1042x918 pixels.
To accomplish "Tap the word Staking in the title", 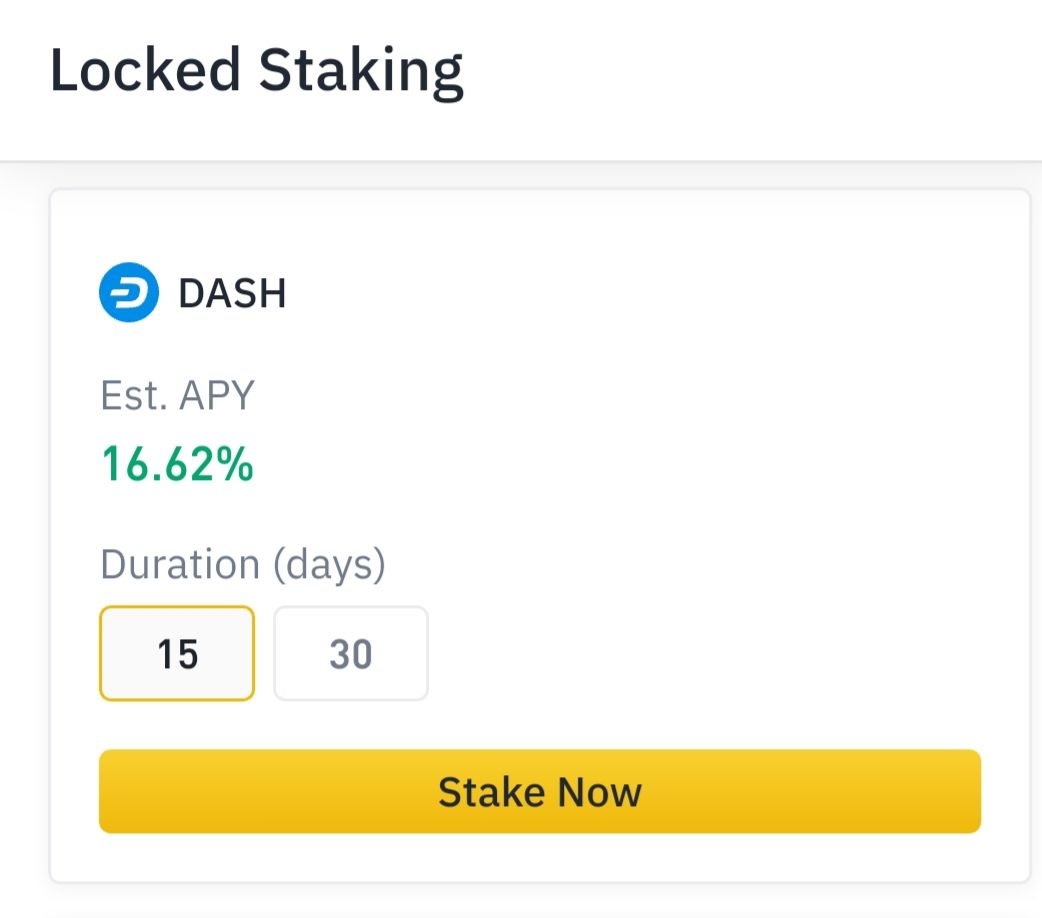I will (361, 73).
